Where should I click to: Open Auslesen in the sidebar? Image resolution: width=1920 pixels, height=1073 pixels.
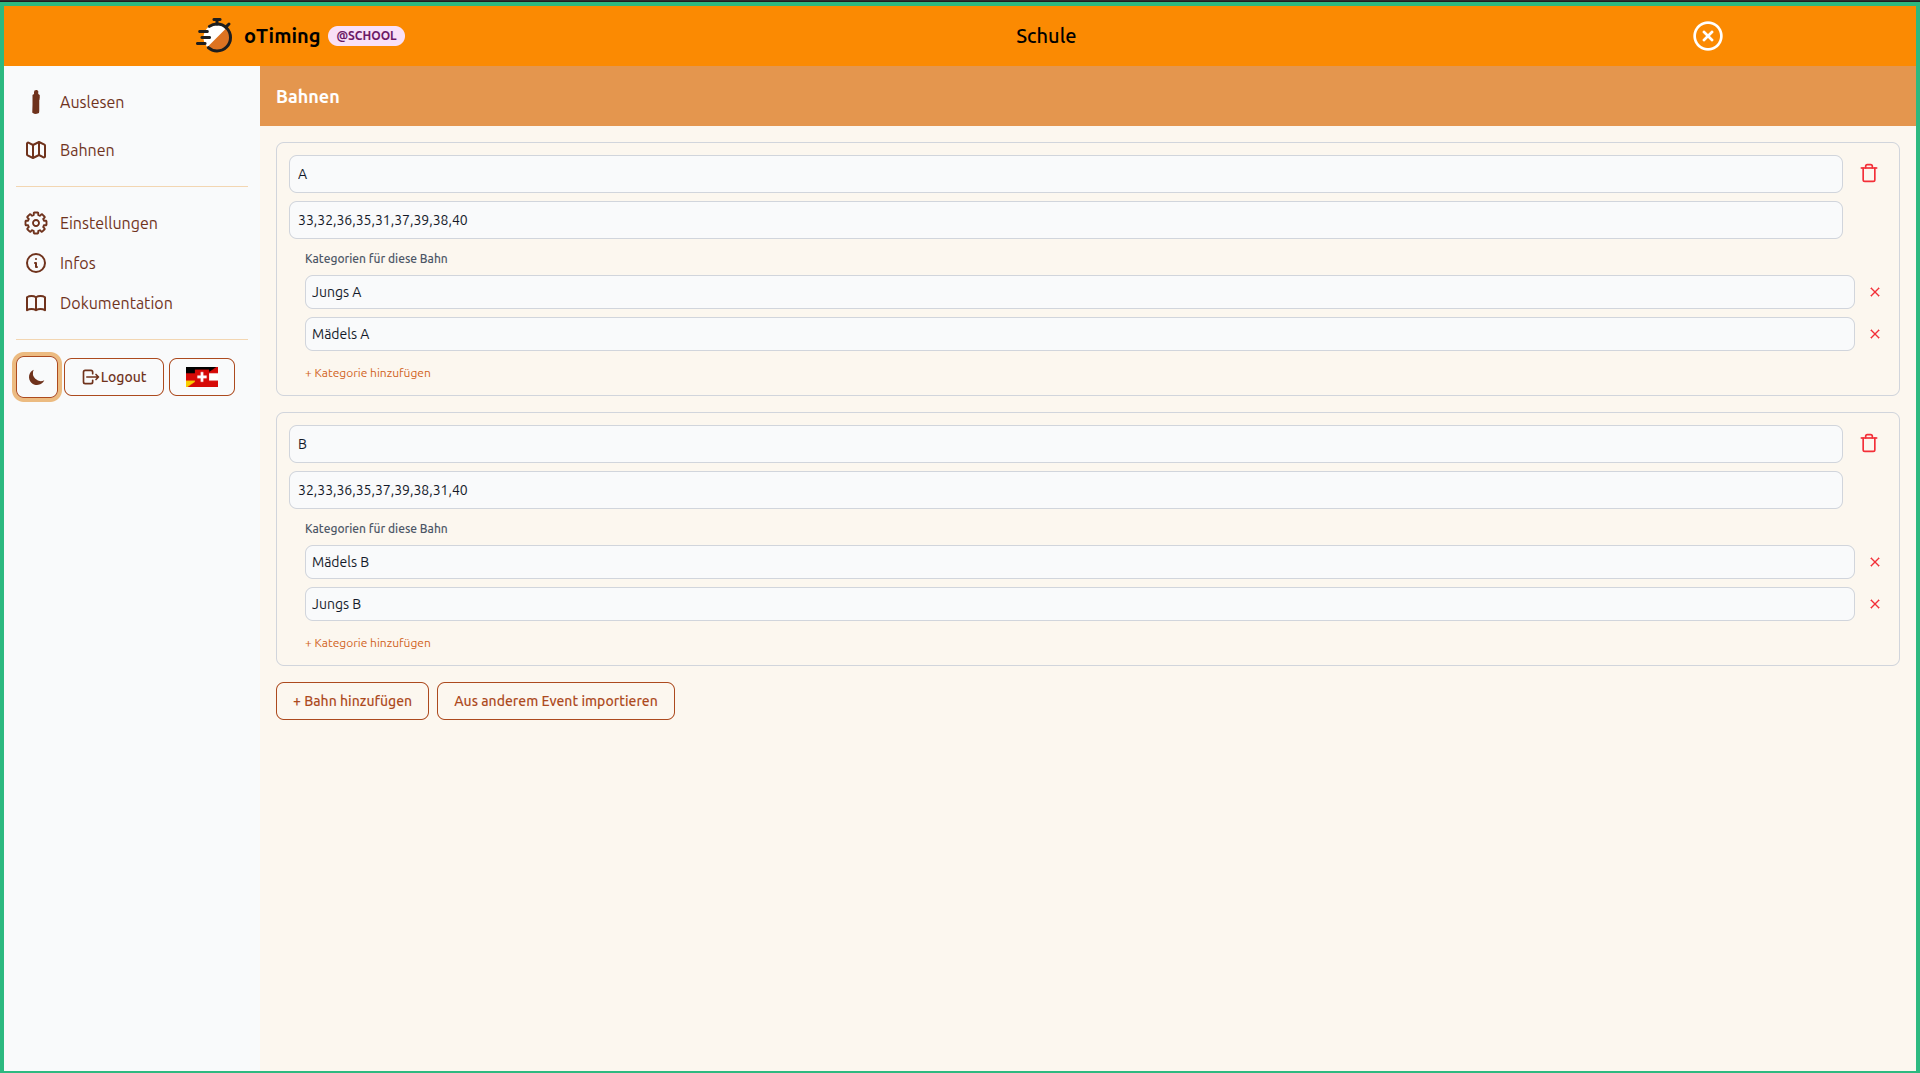click(91, 102)
